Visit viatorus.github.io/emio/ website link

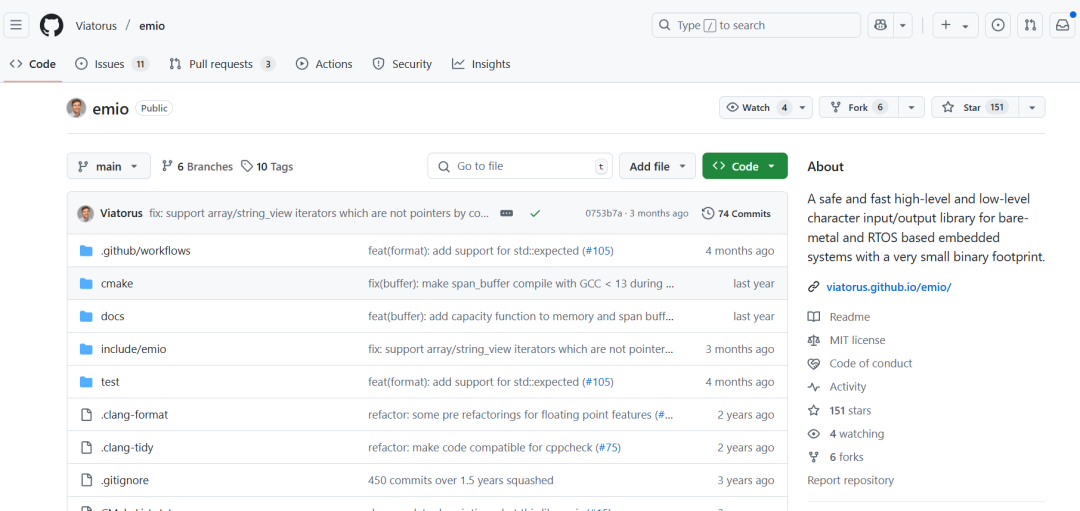tap(889, 287)
